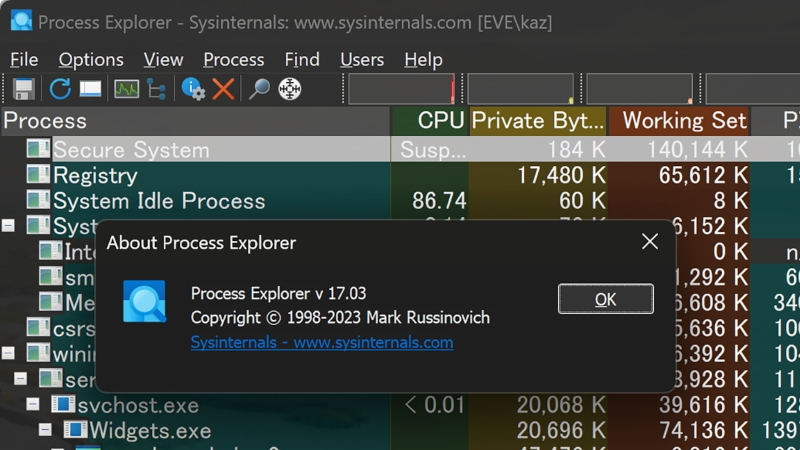Click the Process Explorer title bar app icon
This screenshot has height=450, width=800.
pyautogui.click(x=21, y=21)
